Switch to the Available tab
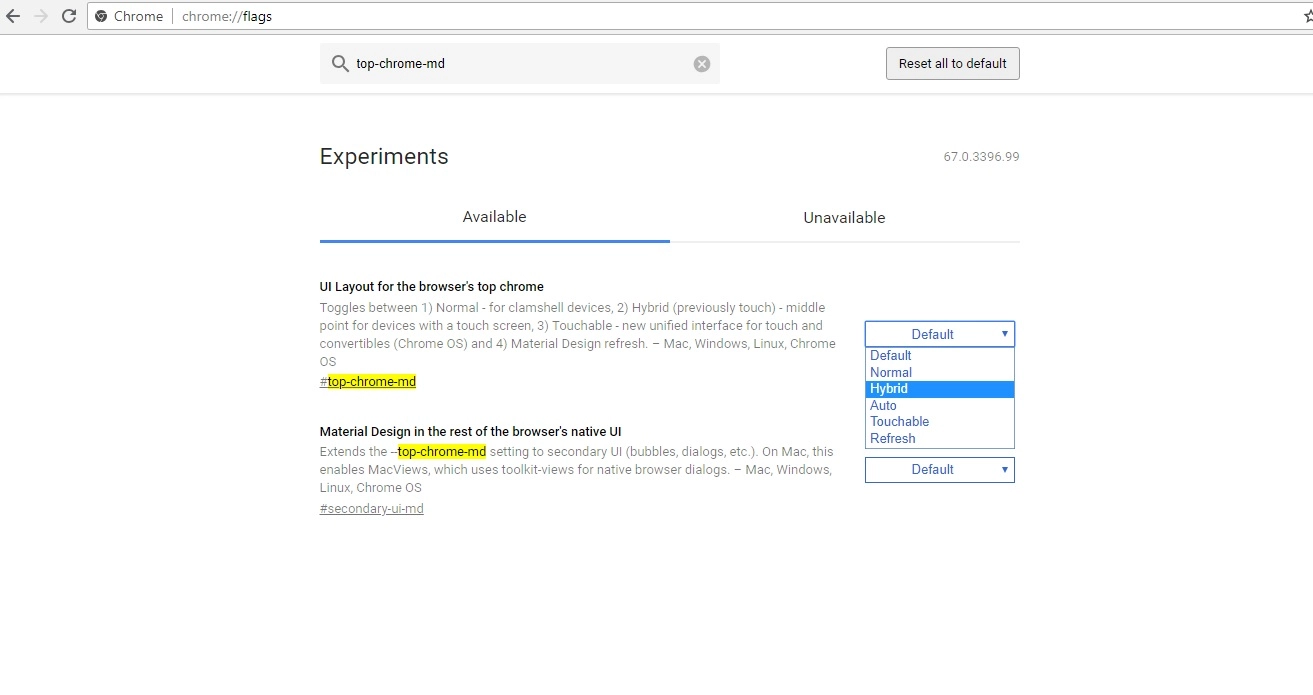This screenshot has width=1313, height=695. pos(494,217)
